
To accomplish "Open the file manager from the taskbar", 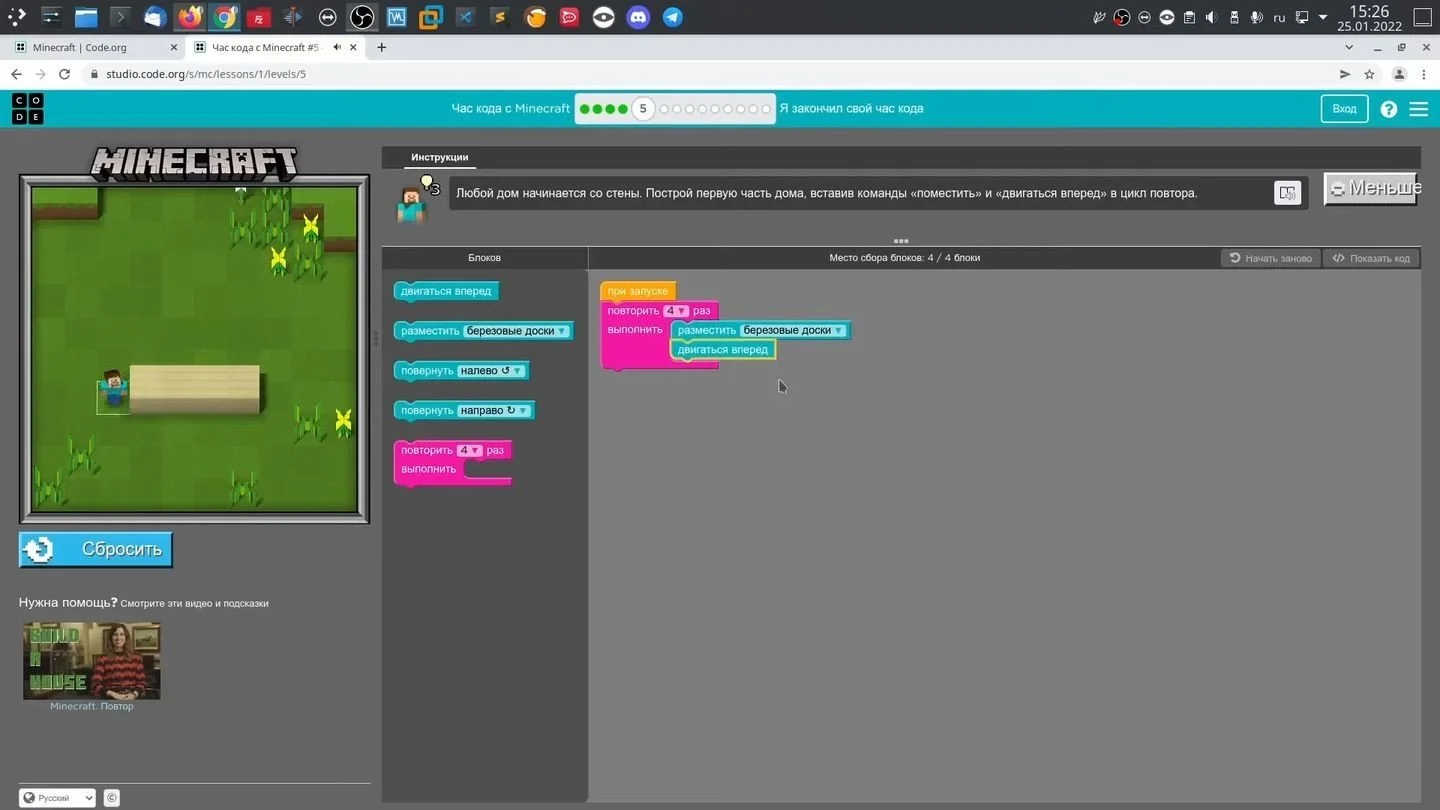I will click(x=86, y=17).
